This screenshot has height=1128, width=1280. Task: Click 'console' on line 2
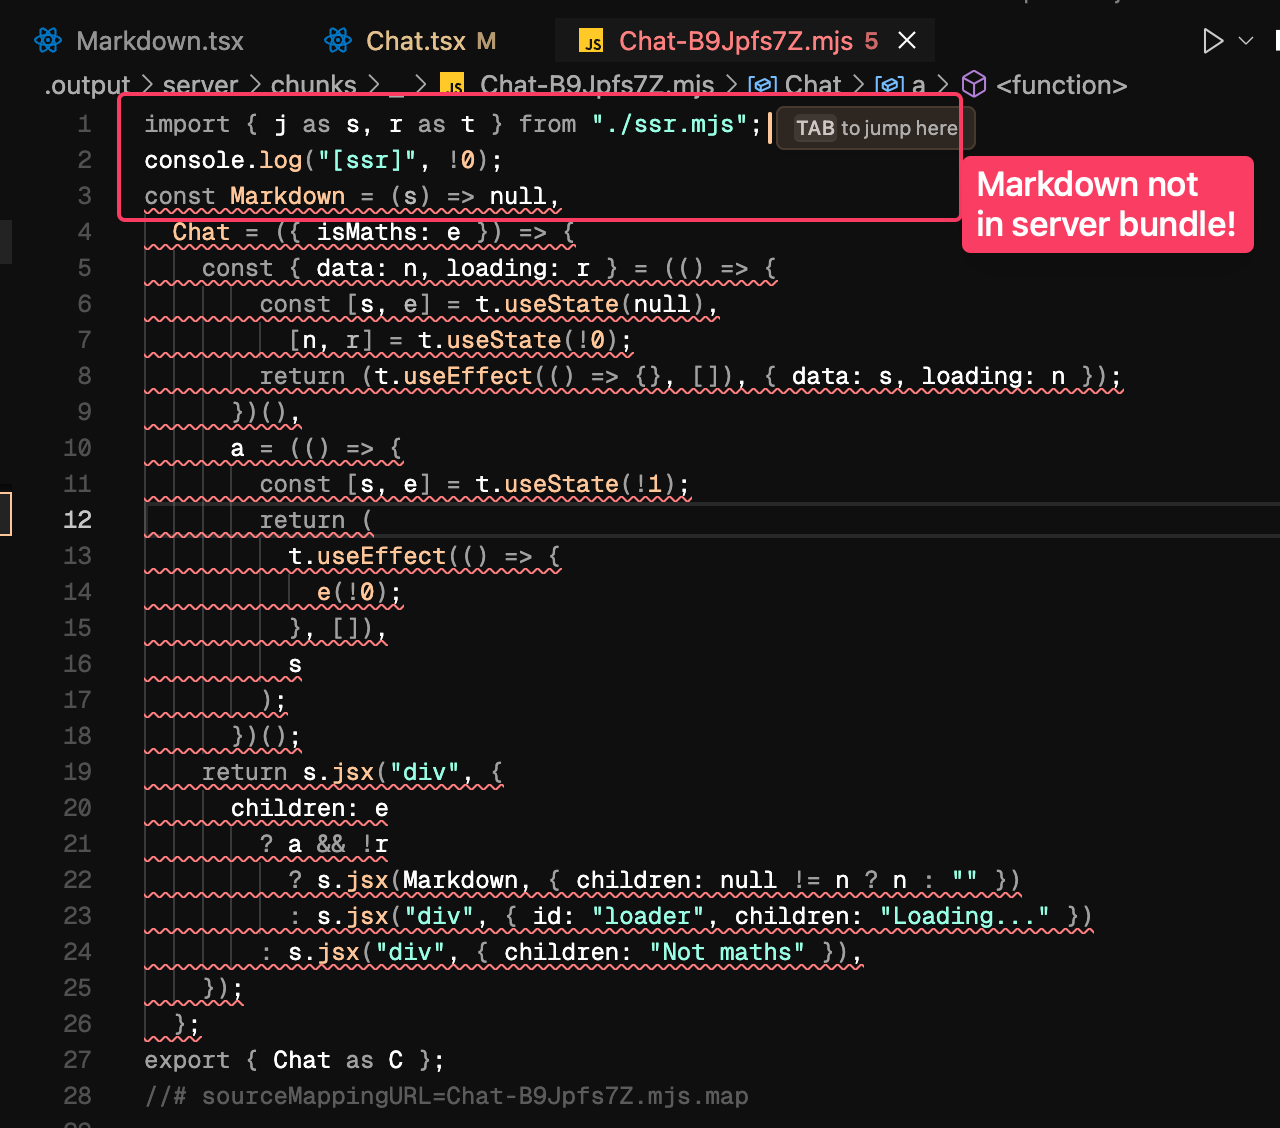[x=194, y=160]
